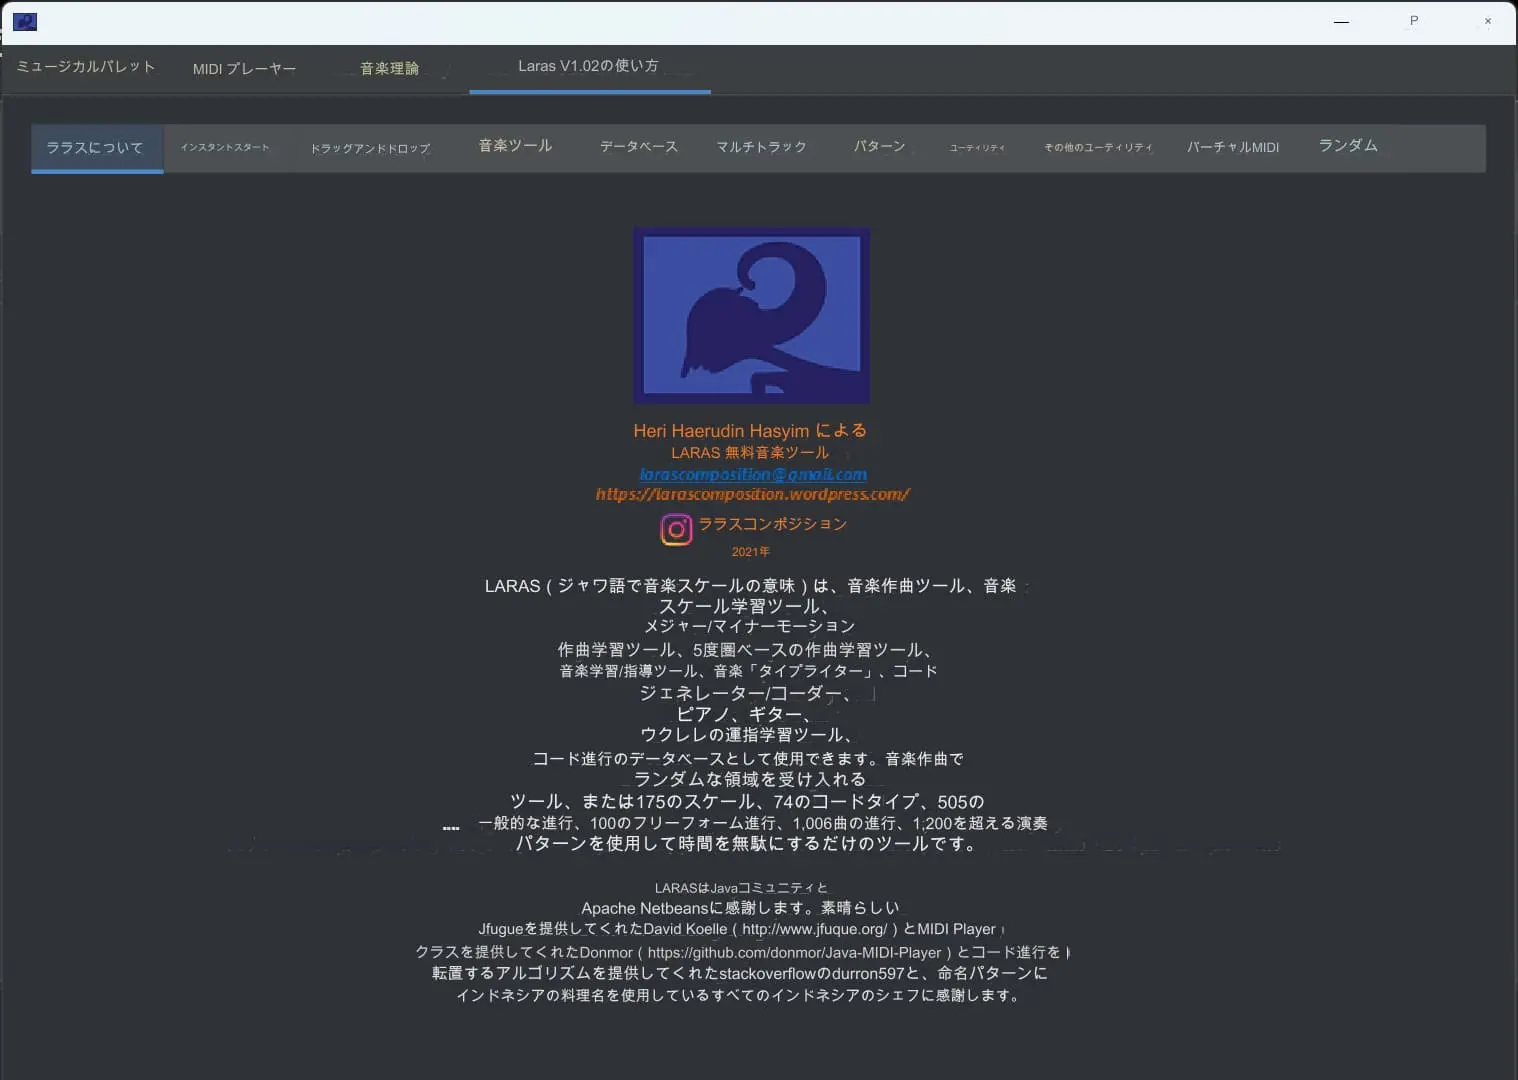
Task: Switch to MIDI プレーヤー tab
Action: pos(245,68)
